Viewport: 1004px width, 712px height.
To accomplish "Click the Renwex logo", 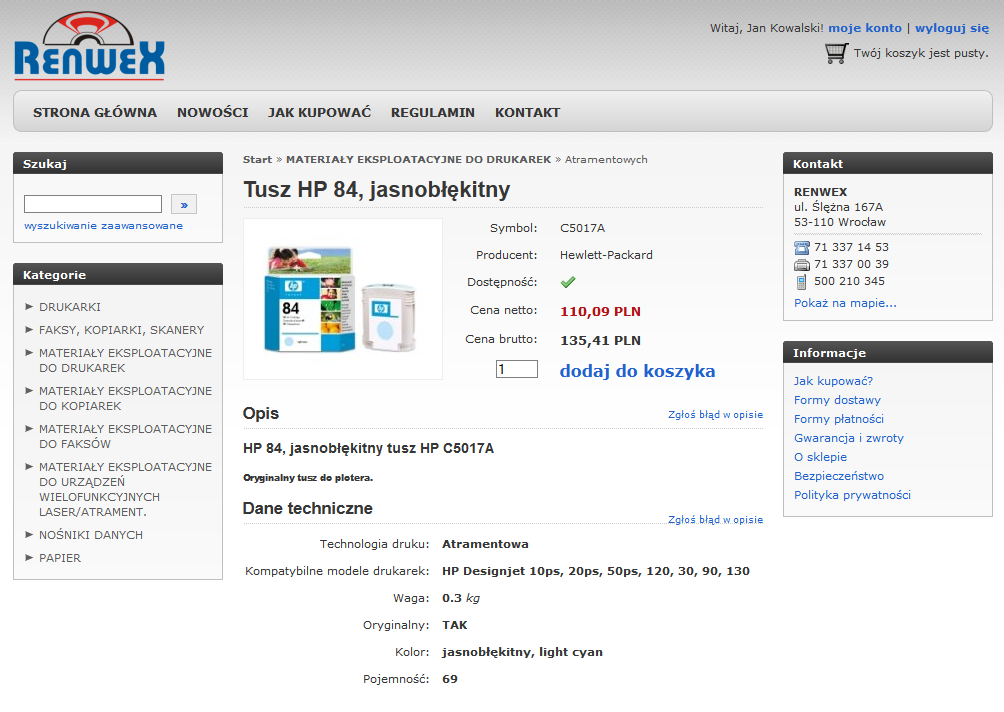I will [x=89, y=45].
